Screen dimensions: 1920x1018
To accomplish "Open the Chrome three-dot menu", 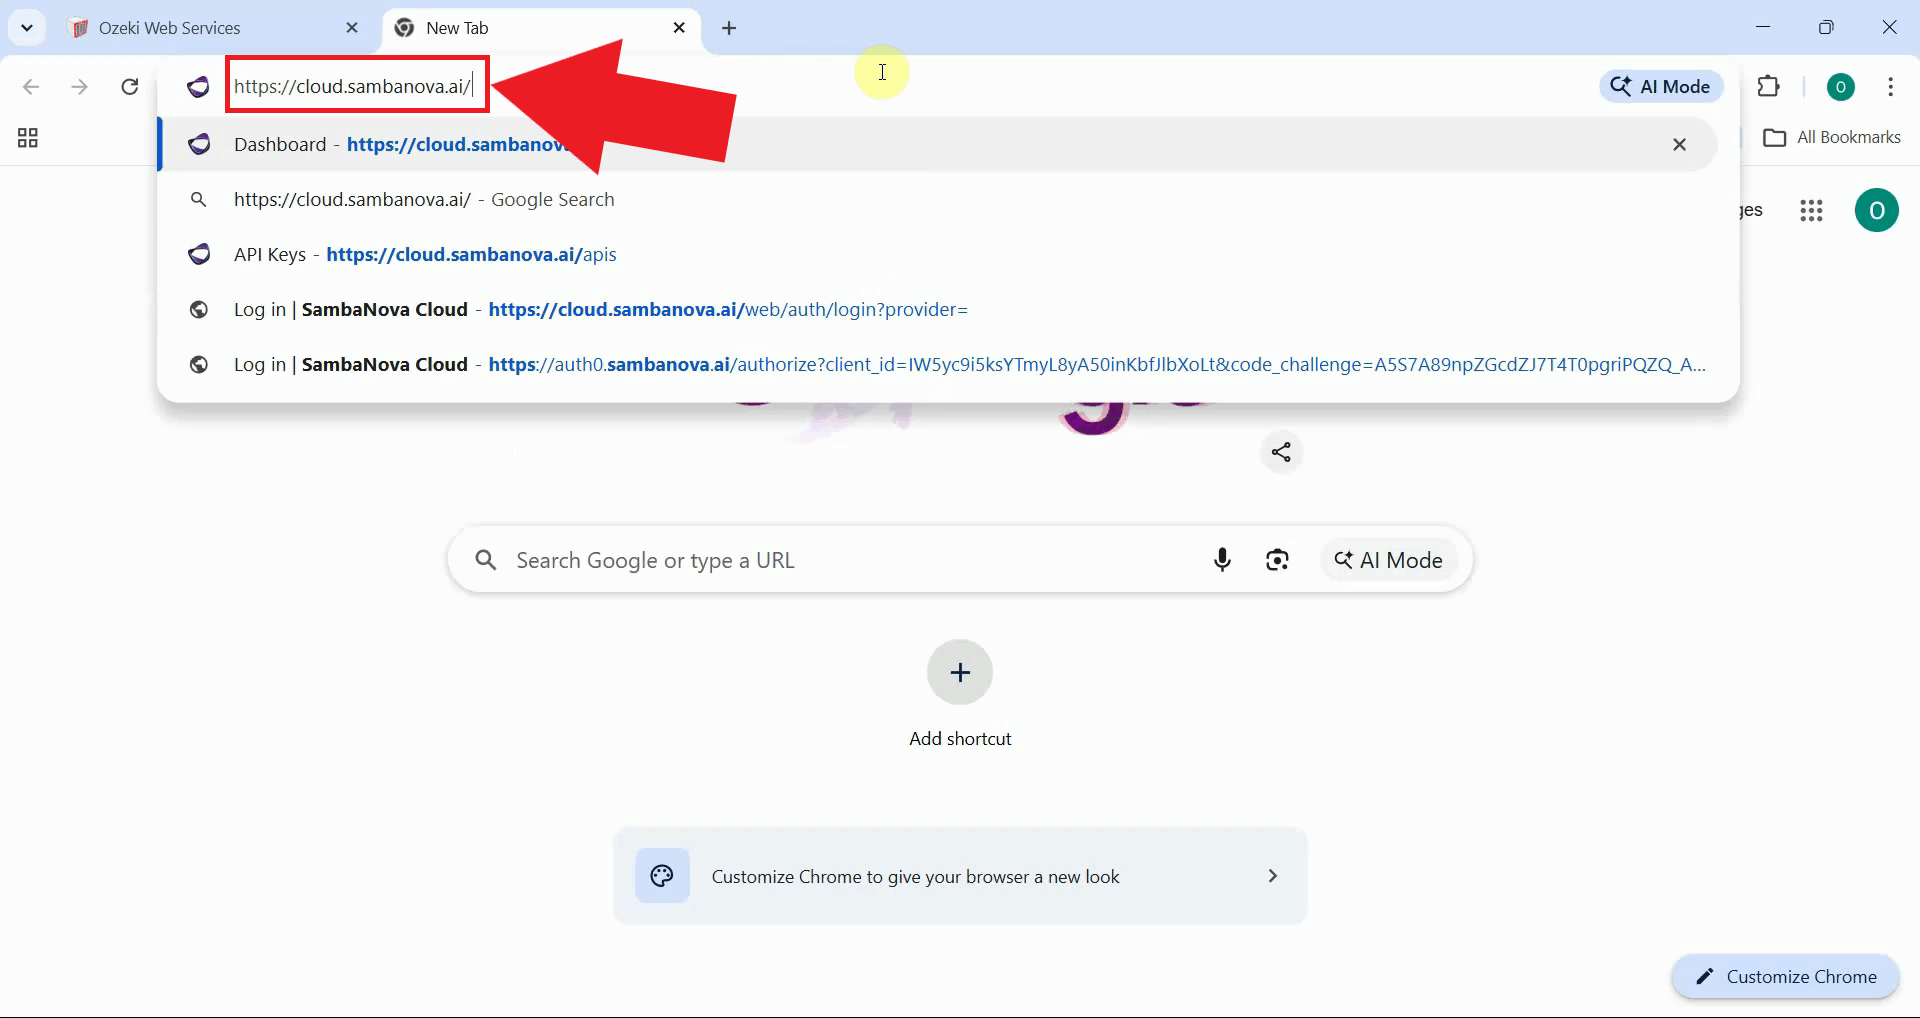I will tap(1890, 87).
